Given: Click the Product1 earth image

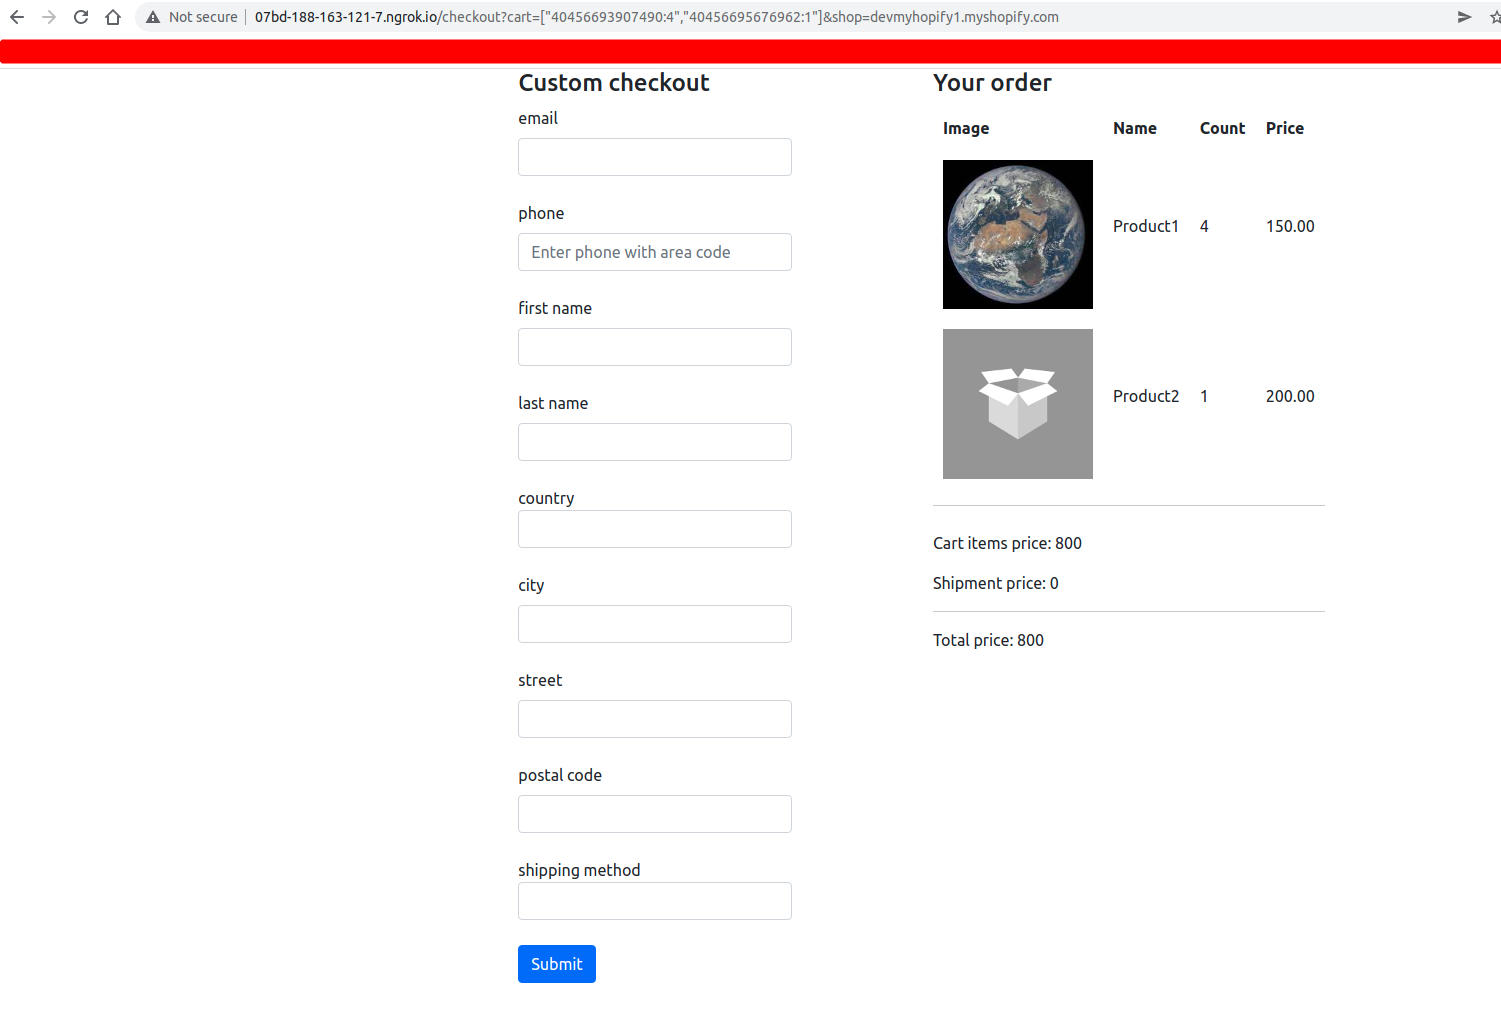Looking at the screenshot, I should pos(1018,234).
